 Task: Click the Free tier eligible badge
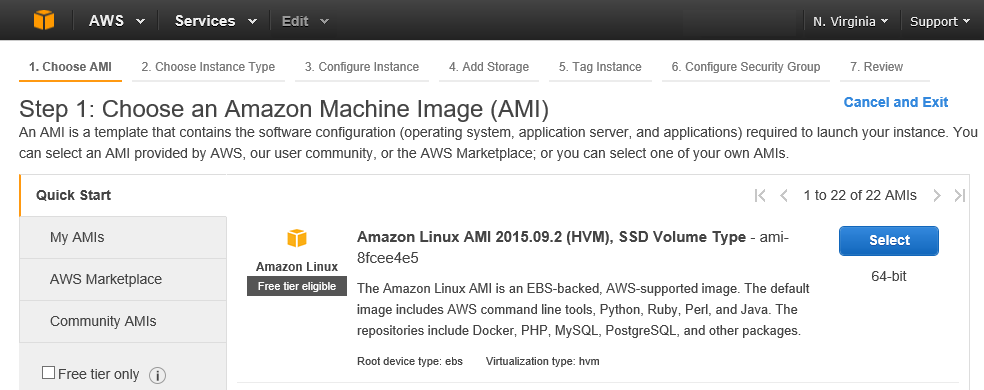click(x=297, y=286)
